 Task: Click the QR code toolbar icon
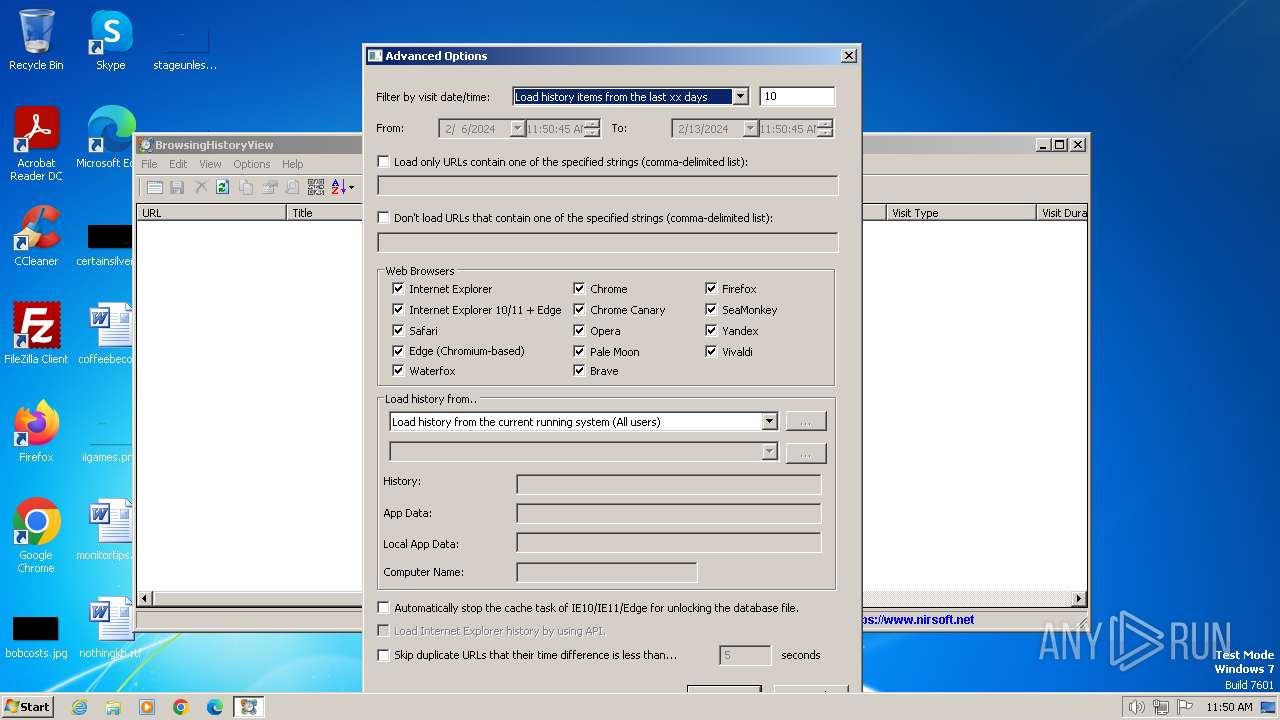[x=316, y=187]
